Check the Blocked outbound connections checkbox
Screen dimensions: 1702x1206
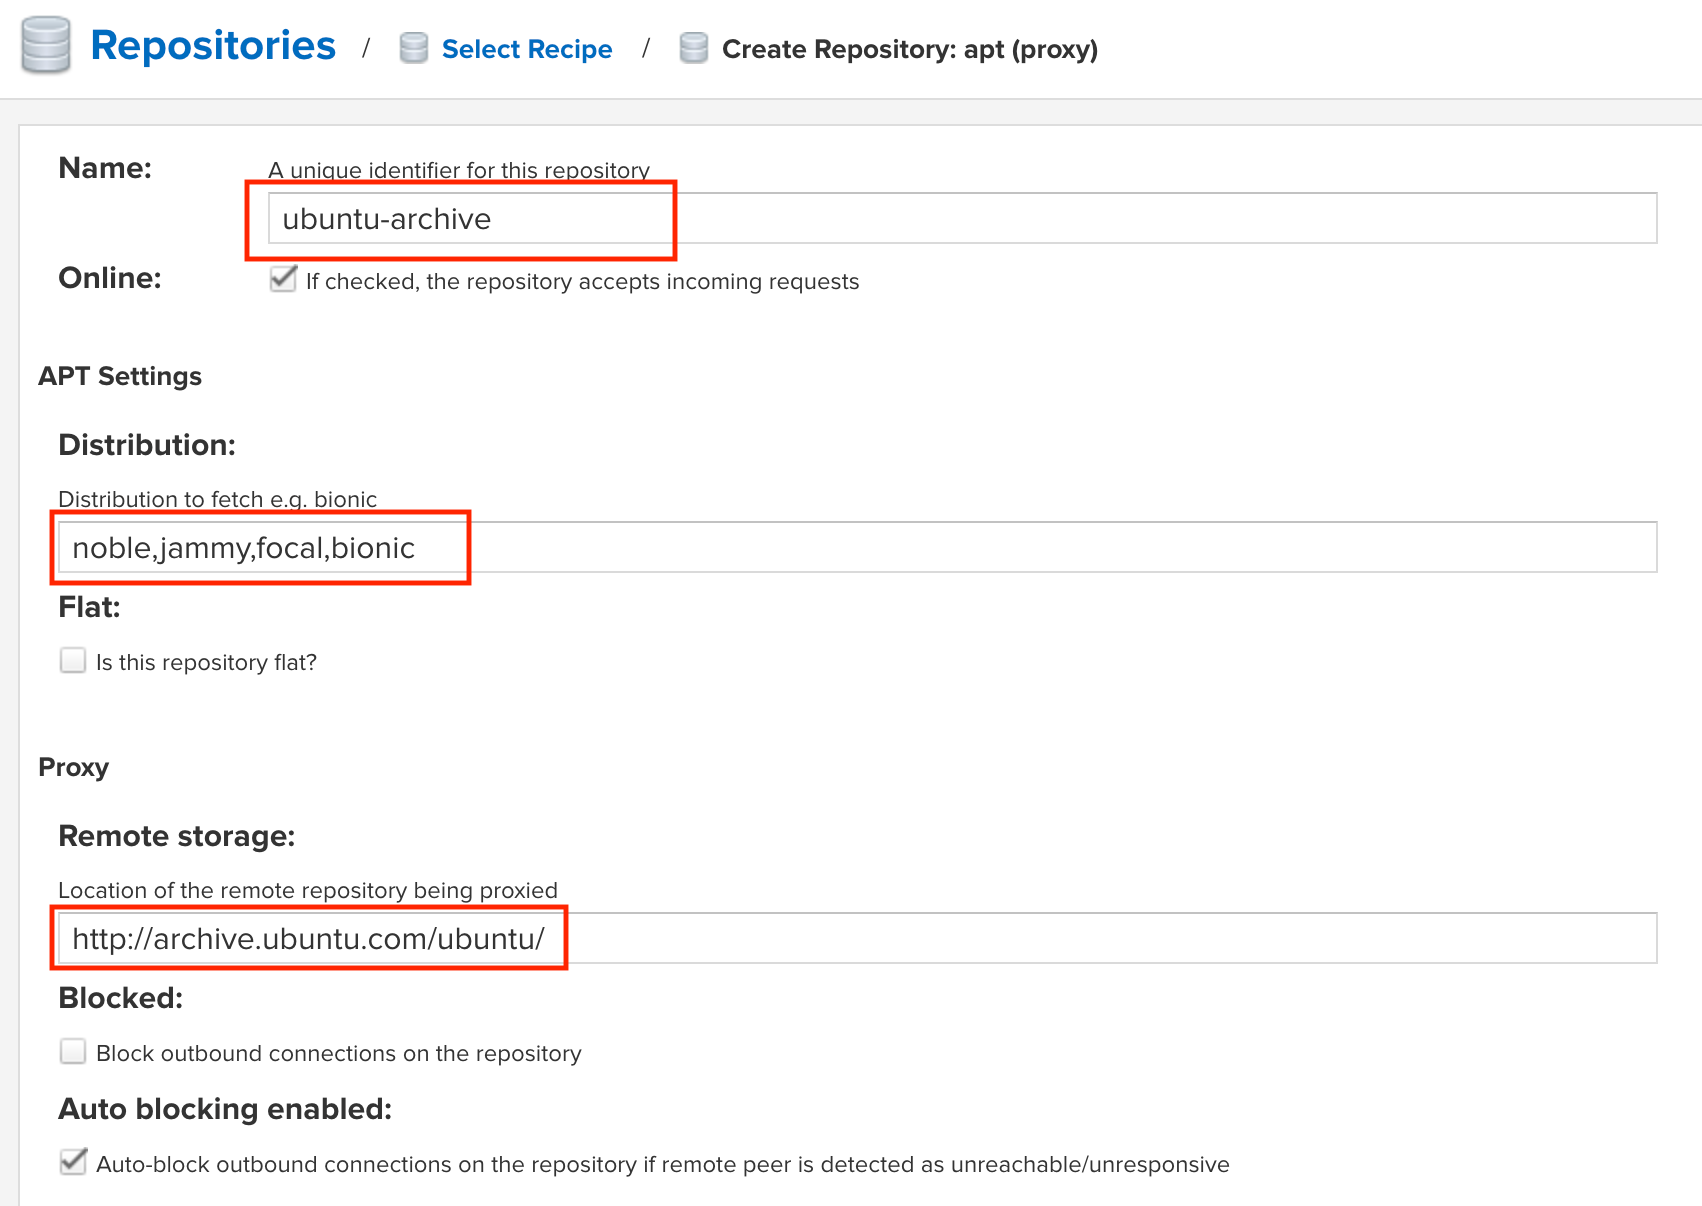pos(73,1051)
